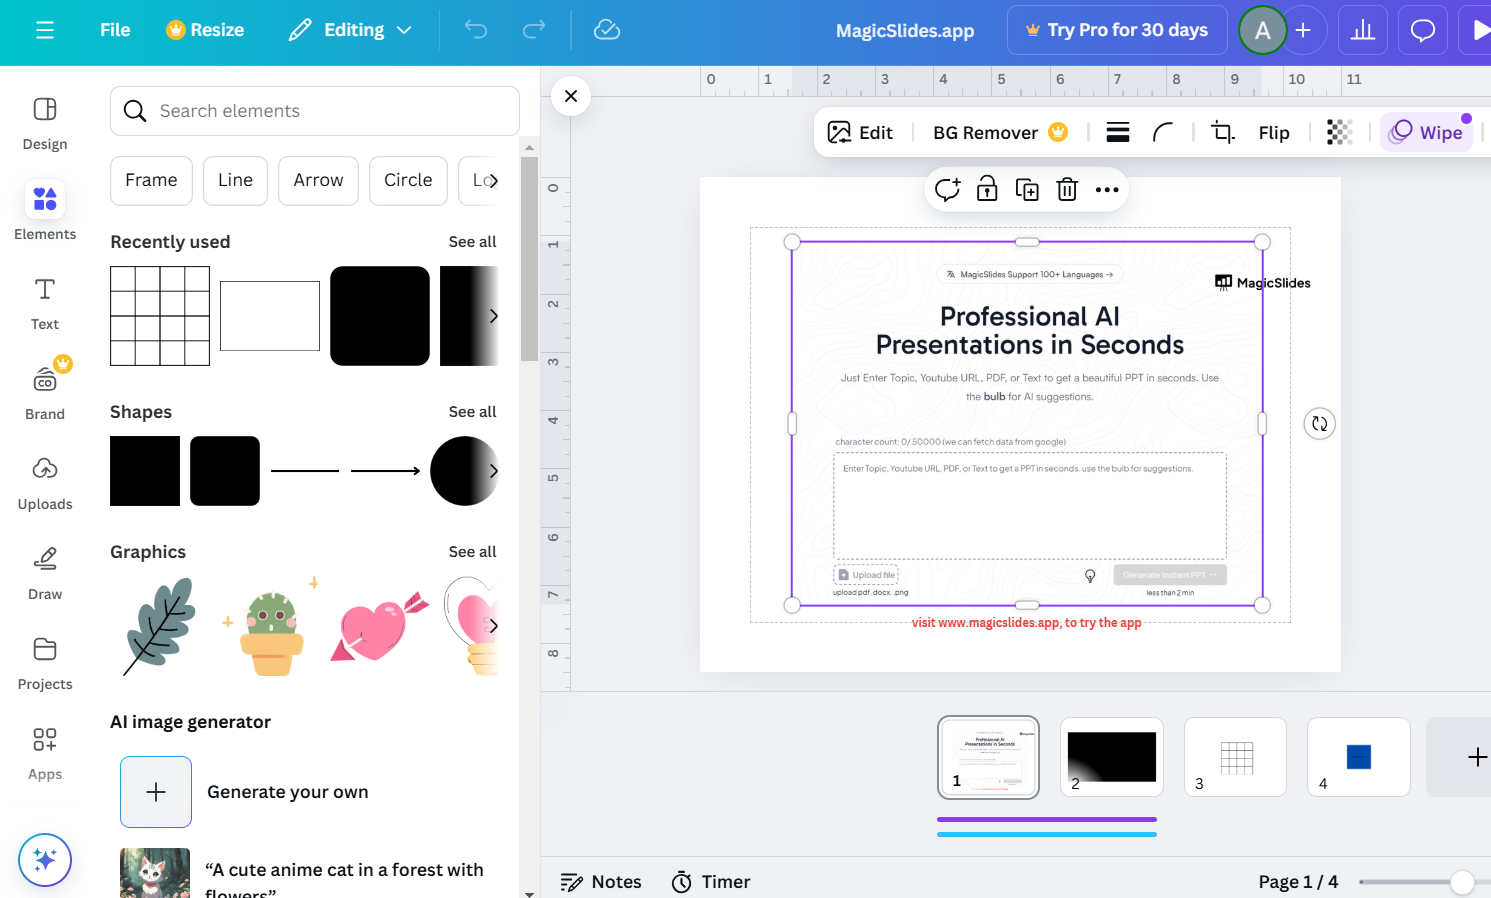Select the Frame filter chip
1491x898 pixels.
(x=151, y=181)
